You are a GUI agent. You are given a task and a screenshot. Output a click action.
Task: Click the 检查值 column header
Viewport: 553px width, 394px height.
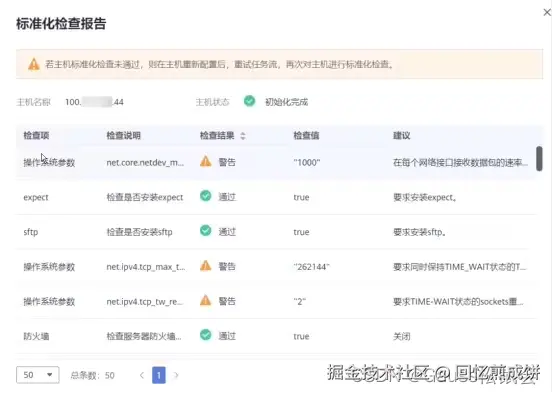(x=306, y=135)
